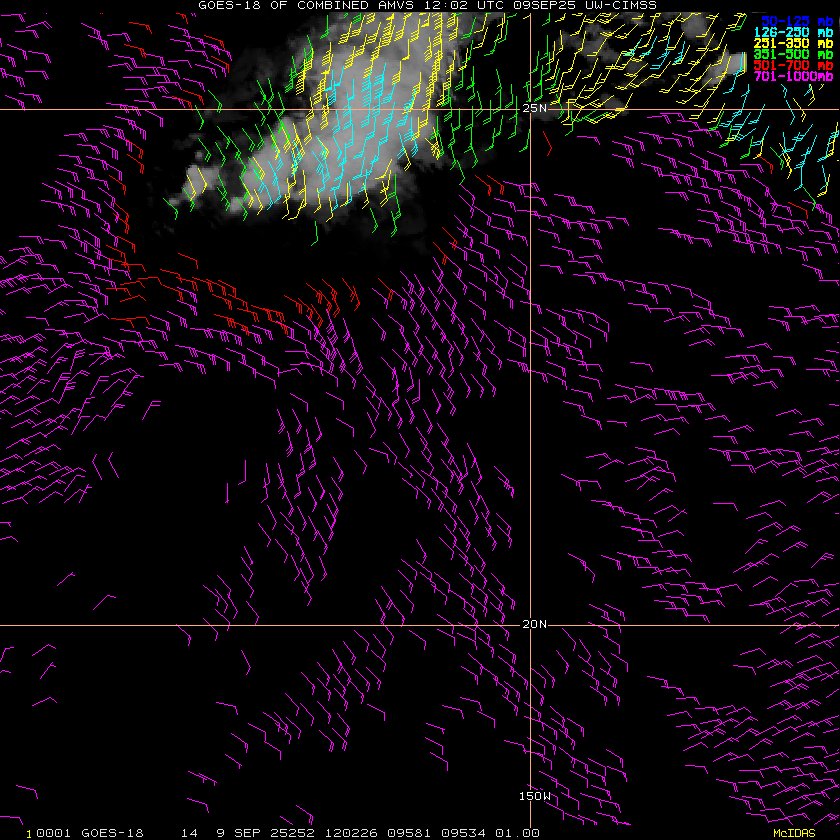Click the 150W longitude label
Image resolution: width=840 pixels, height=840 pixels.
click(x=535, y=796)
